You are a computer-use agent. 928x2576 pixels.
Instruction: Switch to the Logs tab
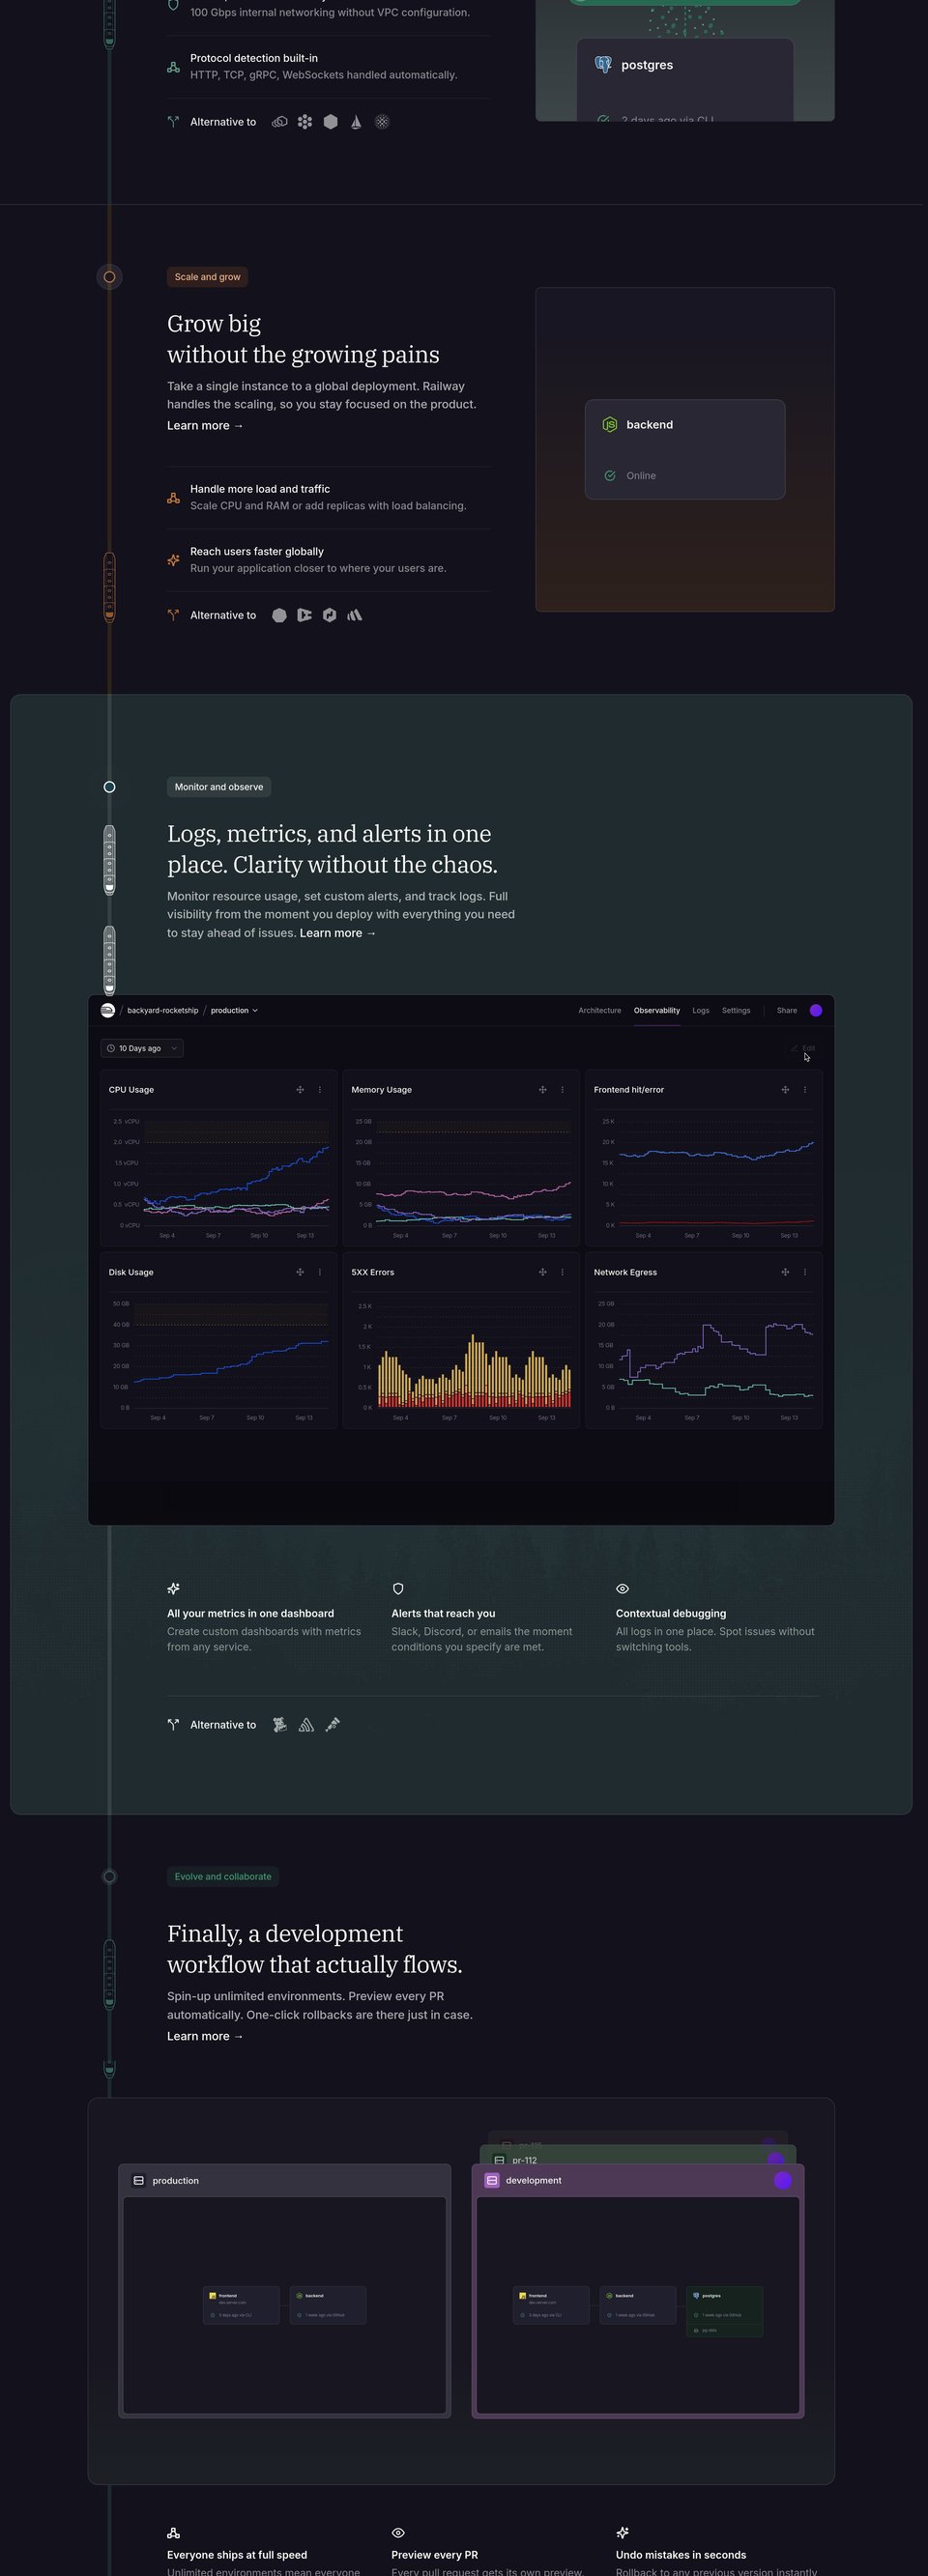coord(701,1010)
